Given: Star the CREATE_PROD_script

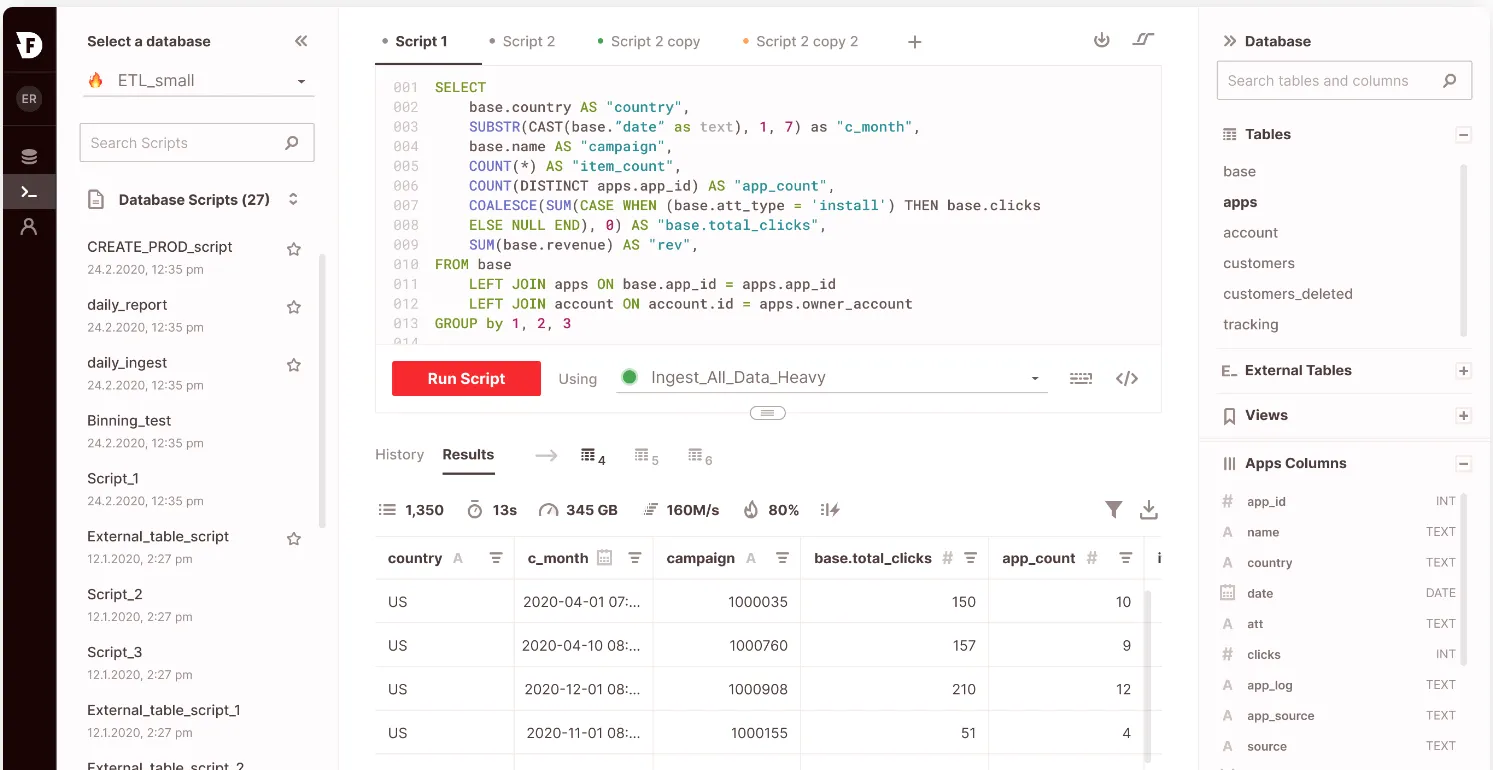Looking at the screenshot, I should (x=294, y=249).
